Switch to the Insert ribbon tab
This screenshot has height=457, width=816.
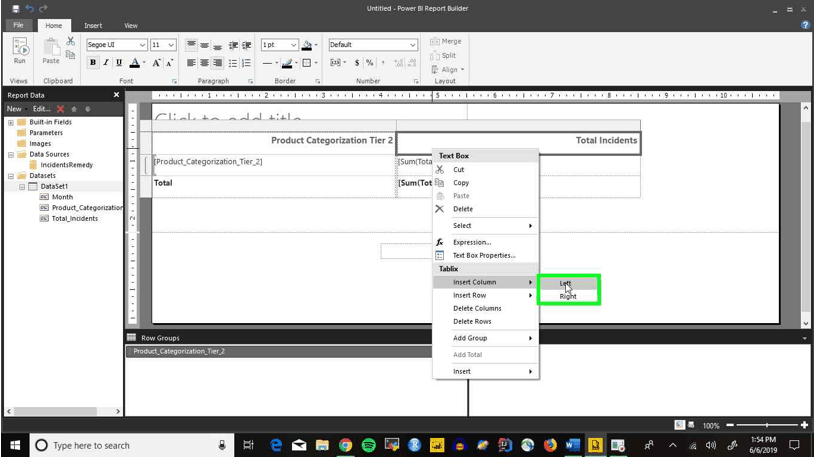coord(93,26)
